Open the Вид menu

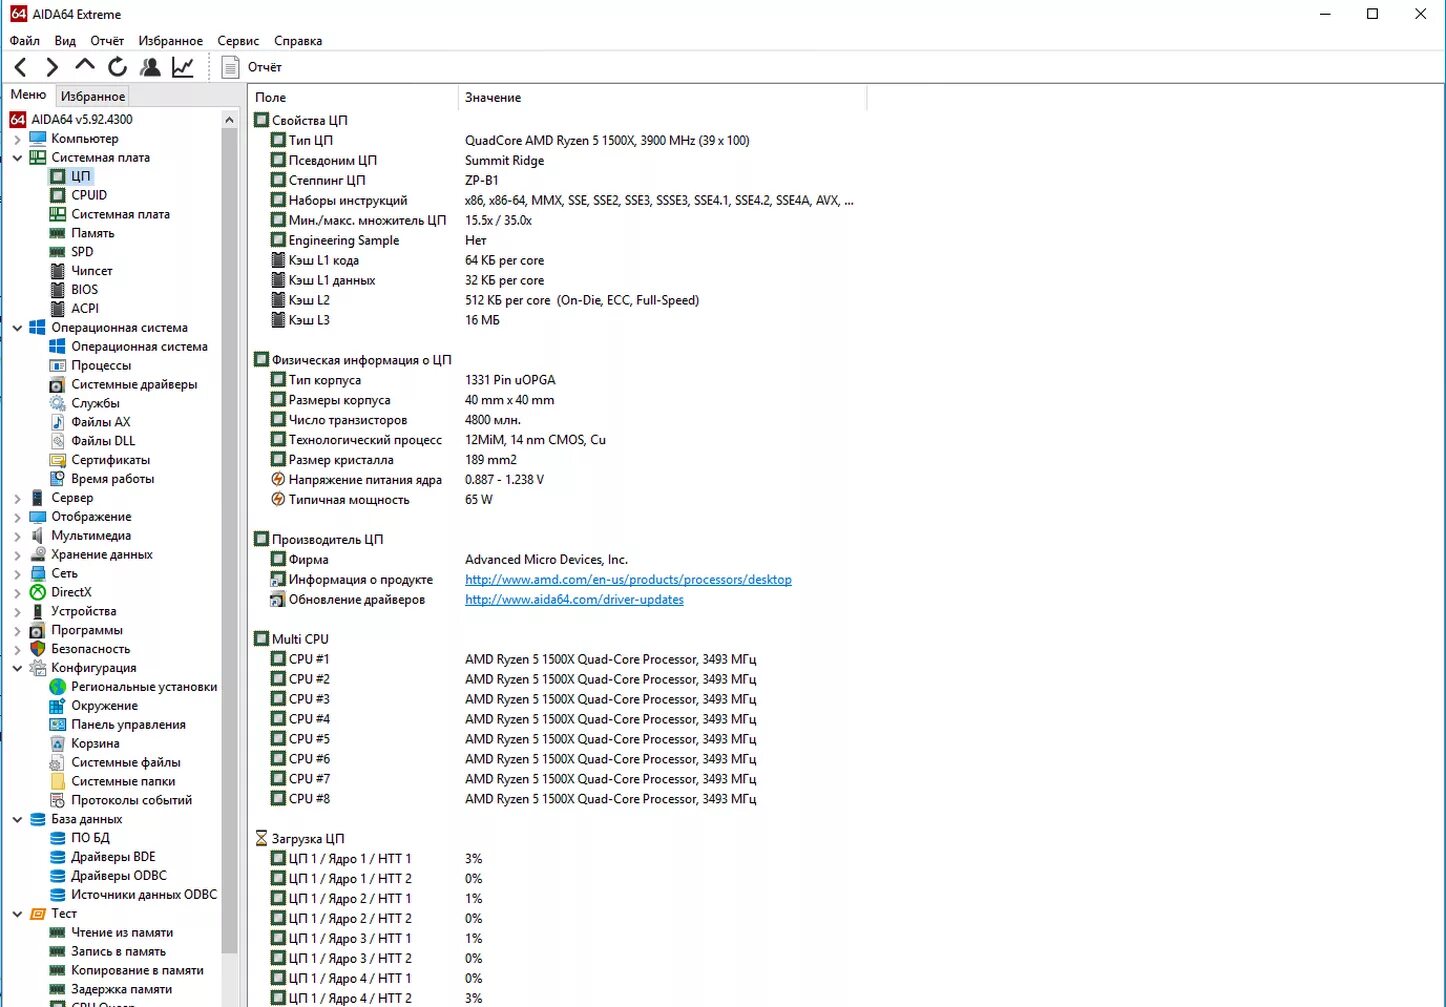[x=65, y=41]
